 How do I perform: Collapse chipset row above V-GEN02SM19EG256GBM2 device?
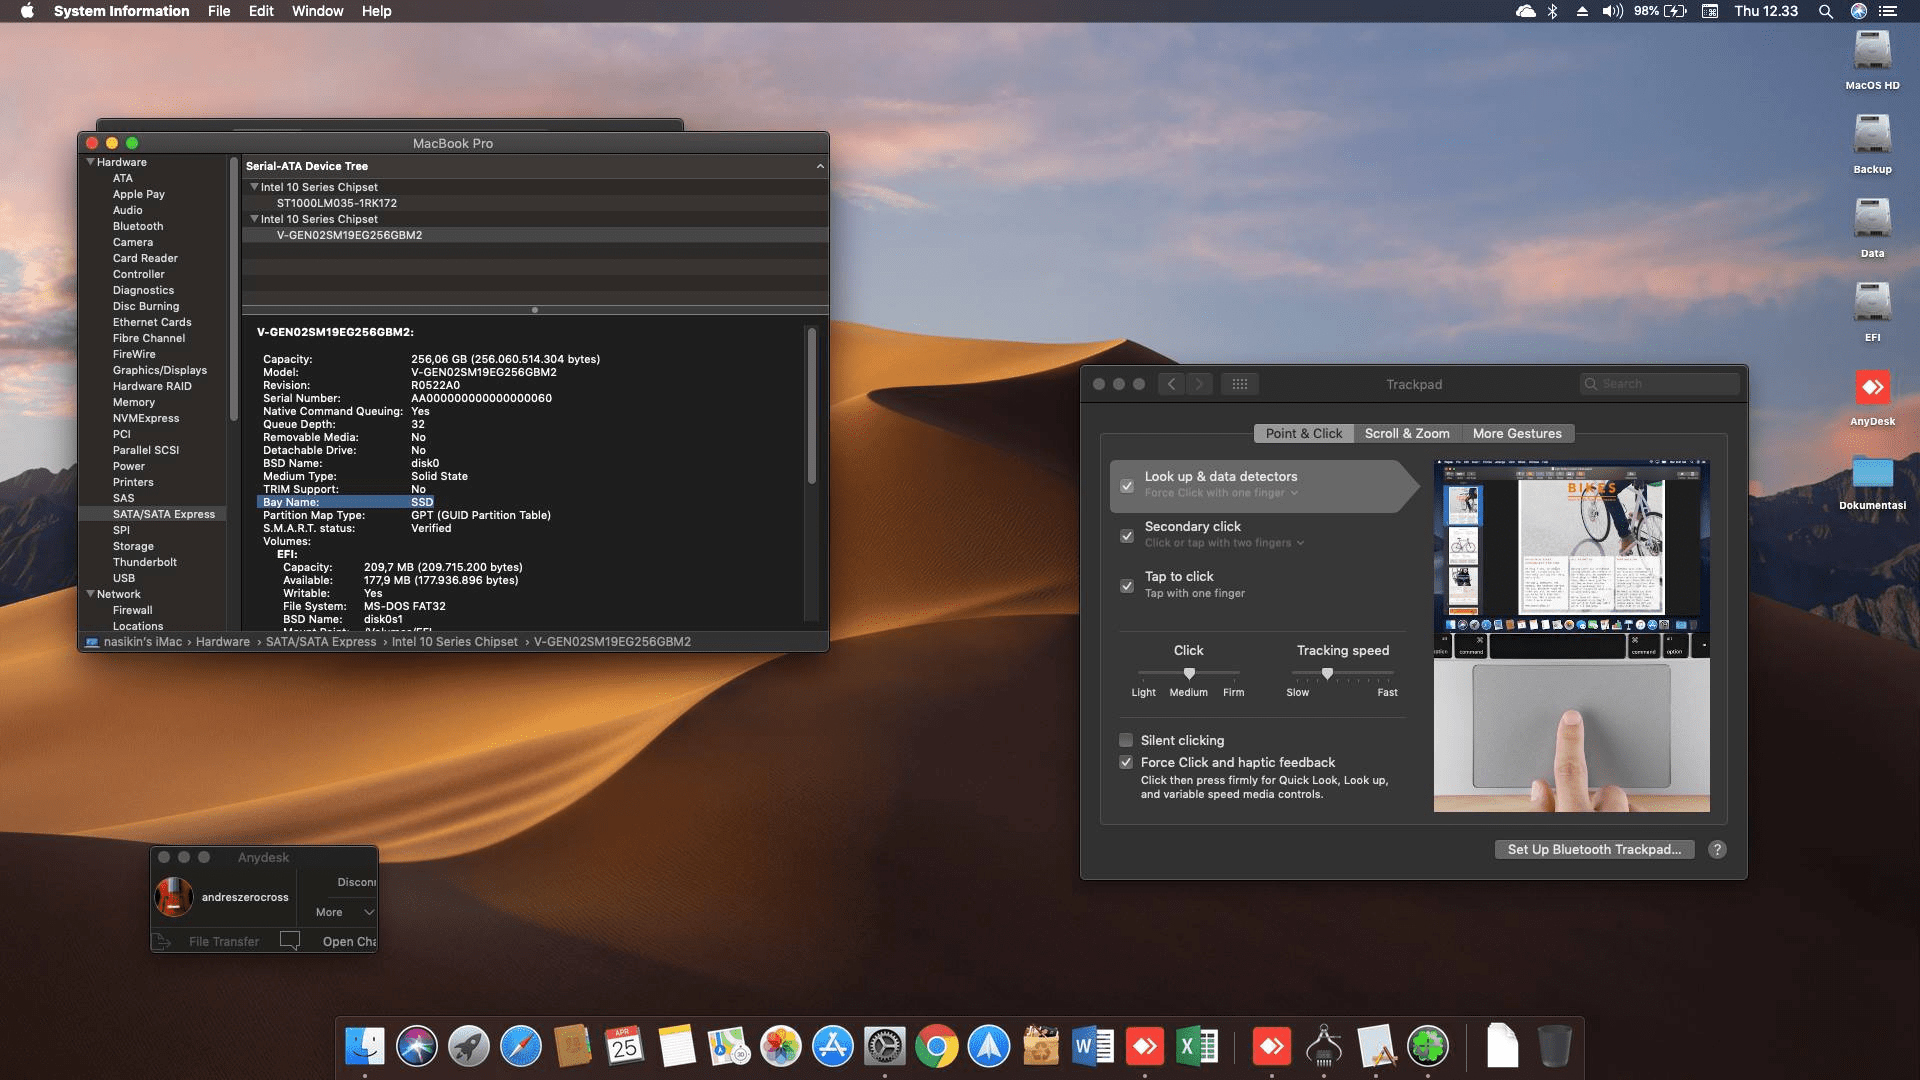(254, 219)
